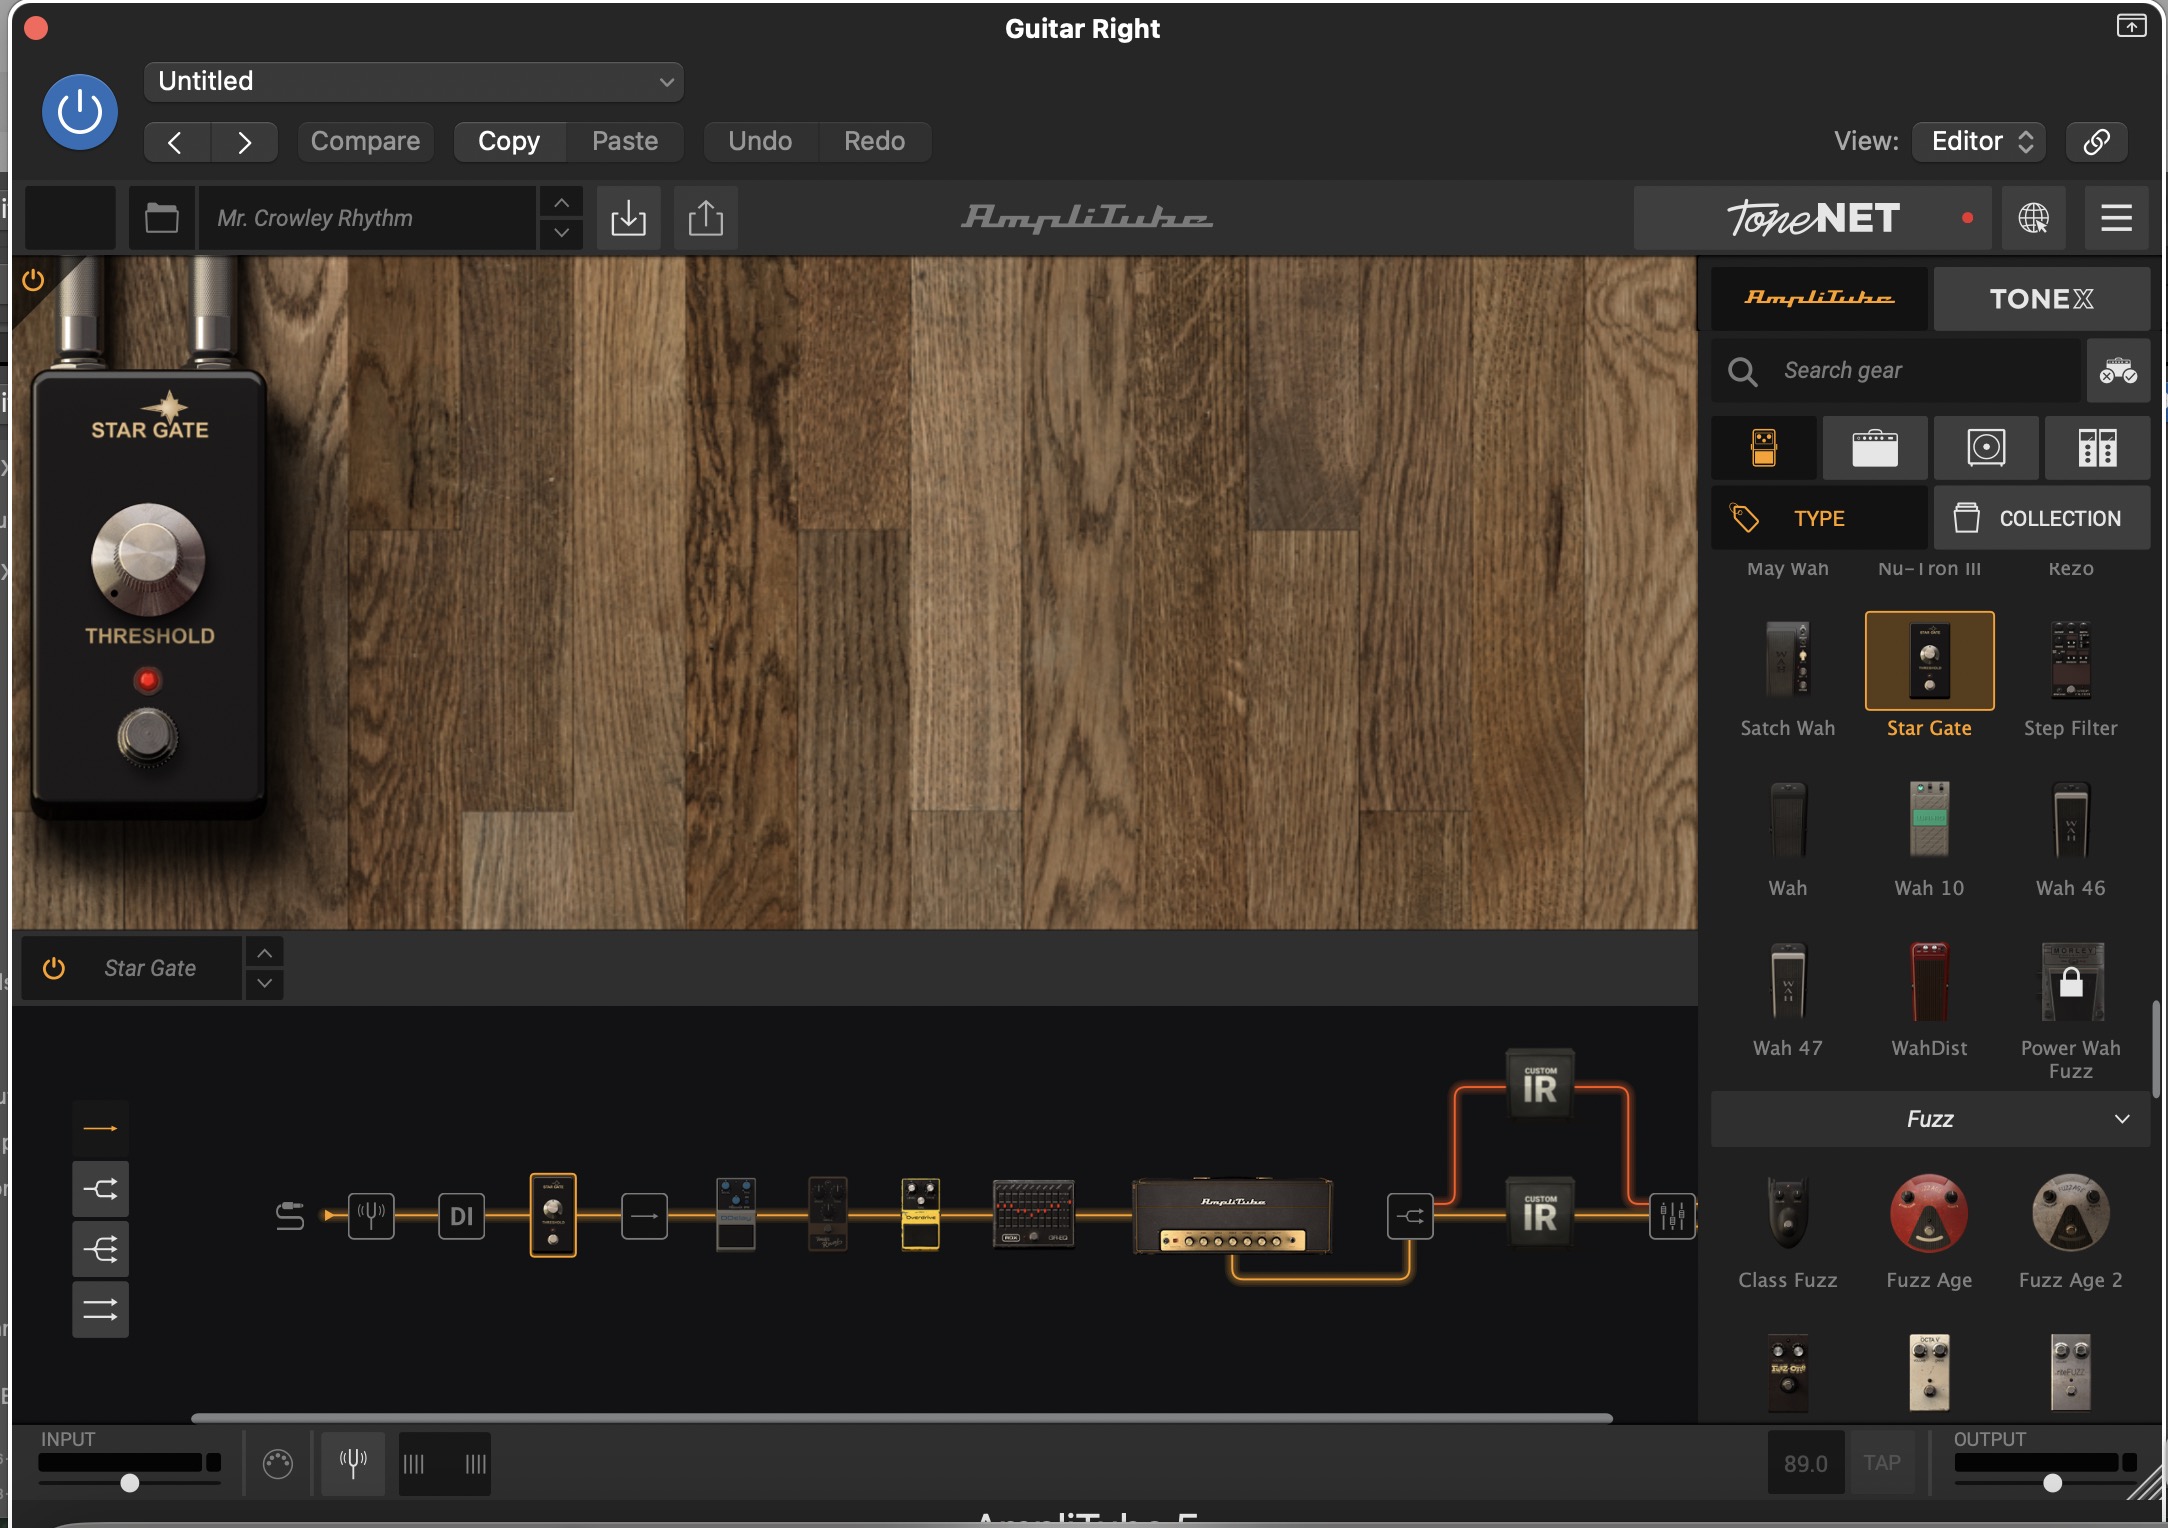Viewport: 2168px width, 1528px height.
Task: Select the COLLECTION filter tab
Action: [x=2041, y=518]
